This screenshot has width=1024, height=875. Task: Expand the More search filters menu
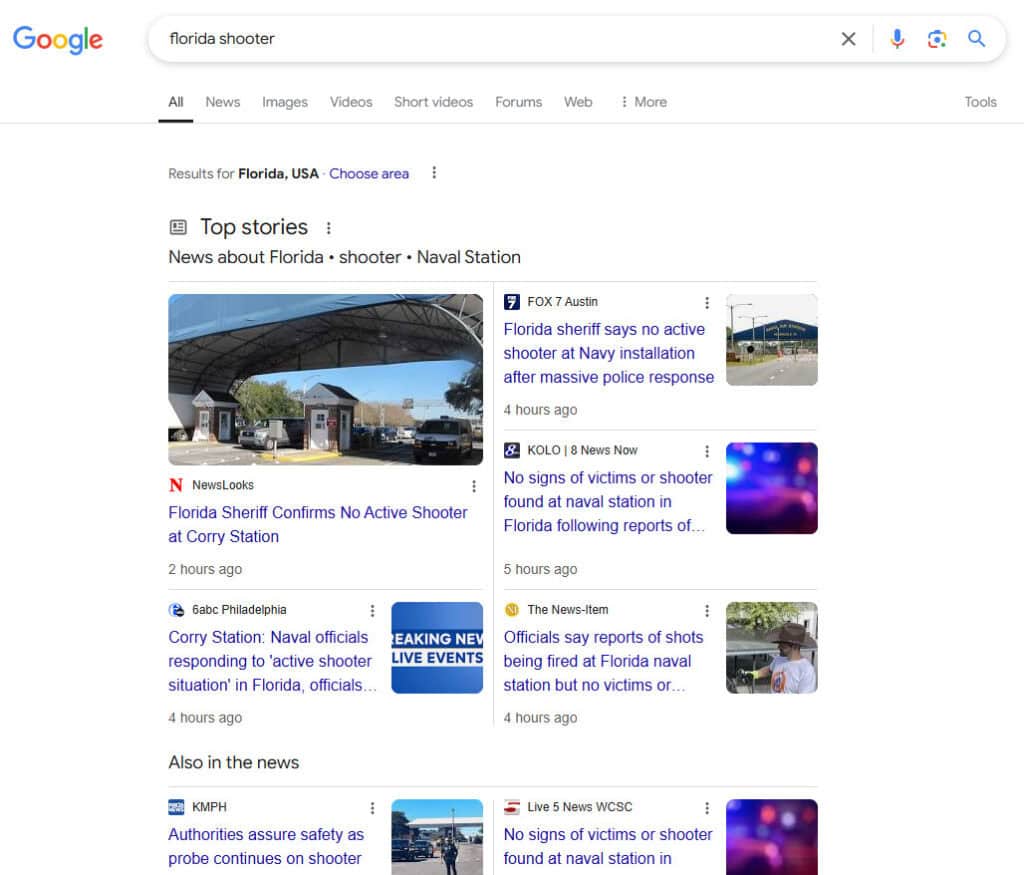pyautogui.click(x=644, y=102)
